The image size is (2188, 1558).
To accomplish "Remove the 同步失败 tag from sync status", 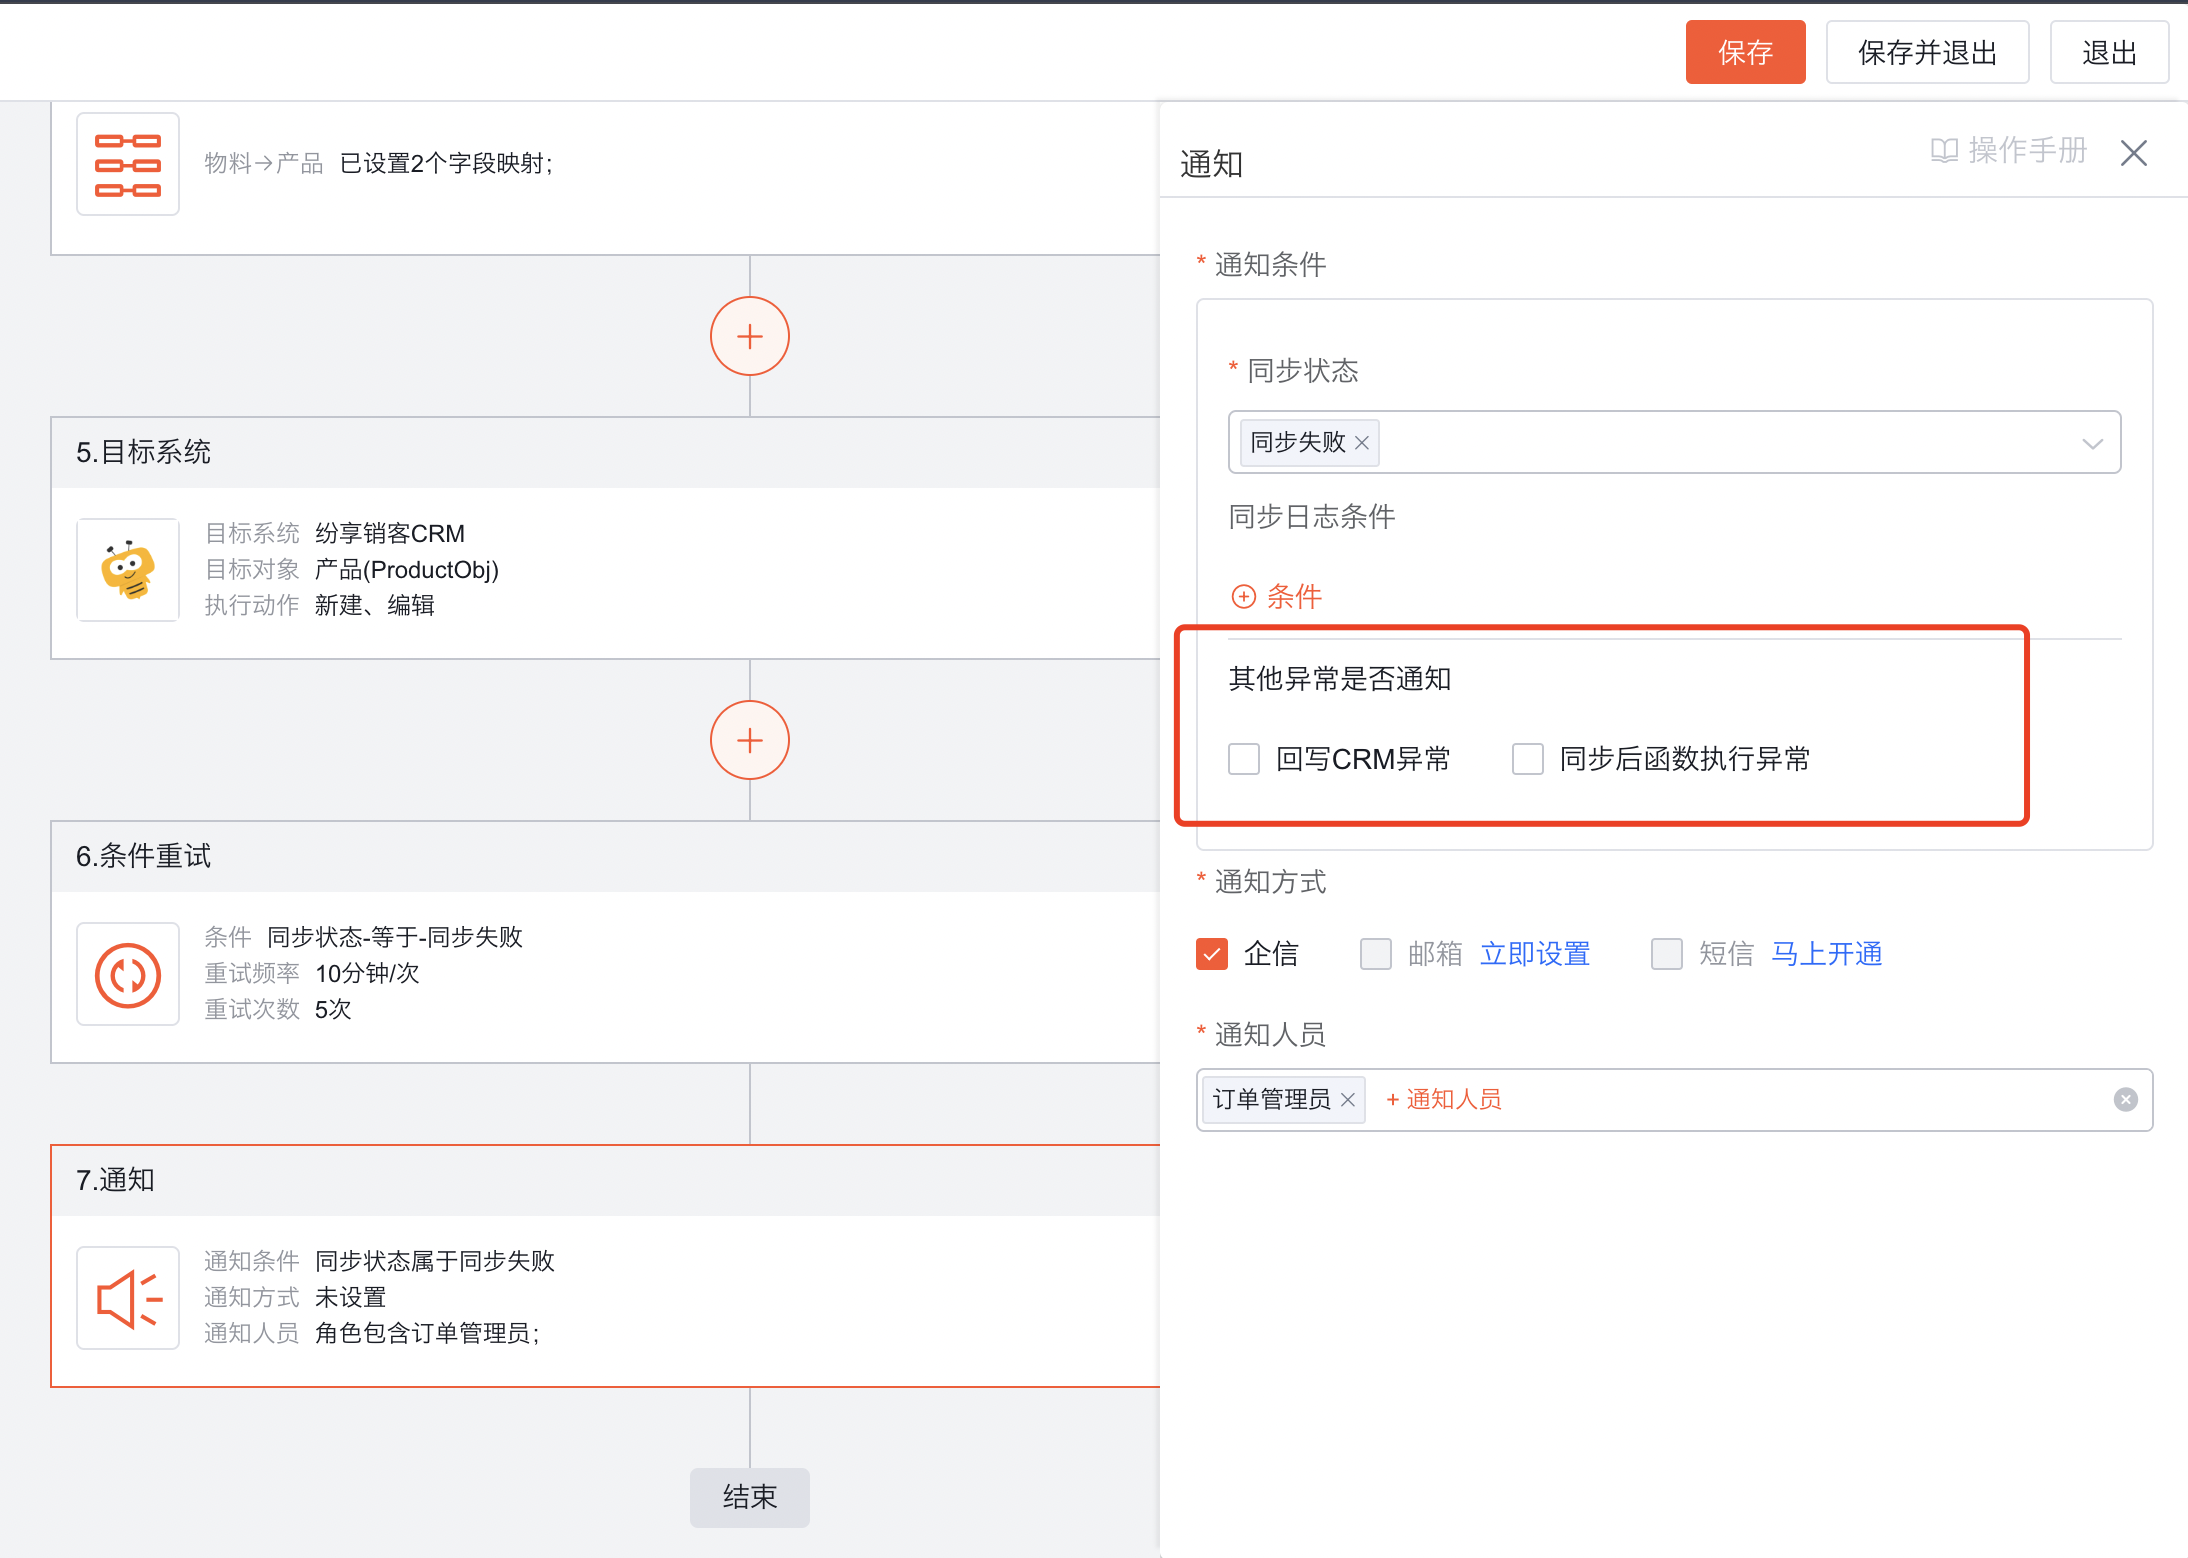I will (x=1361, y=442).
